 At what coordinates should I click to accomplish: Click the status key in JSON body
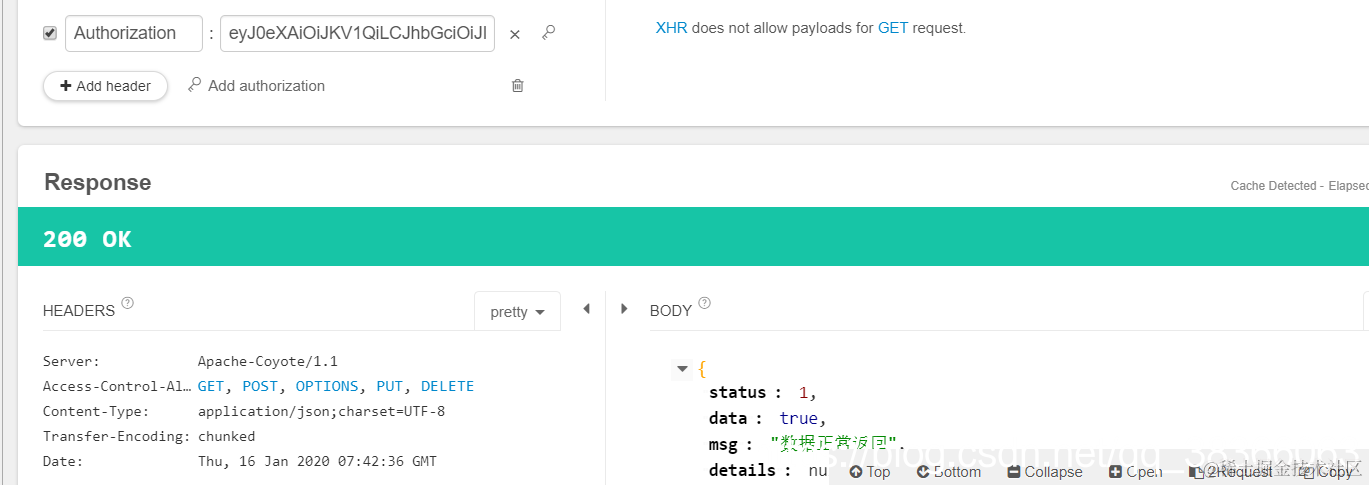click(x=737, y=392)
